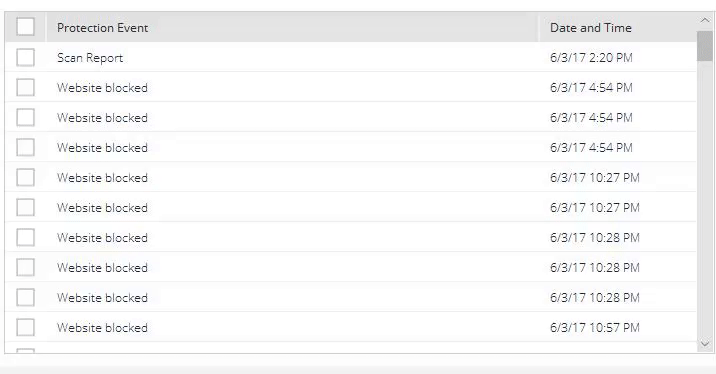Tick checkbox for last 10:28 PM entry
Viewport: 716px width, 374px height.
[x=25, y=297]
